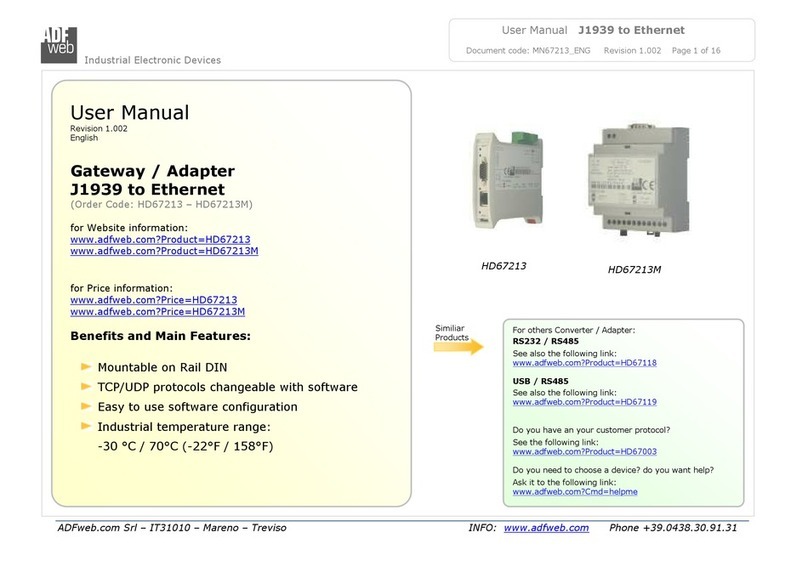Click 'English' language text

pyautogui.click(x=84, y=138)
